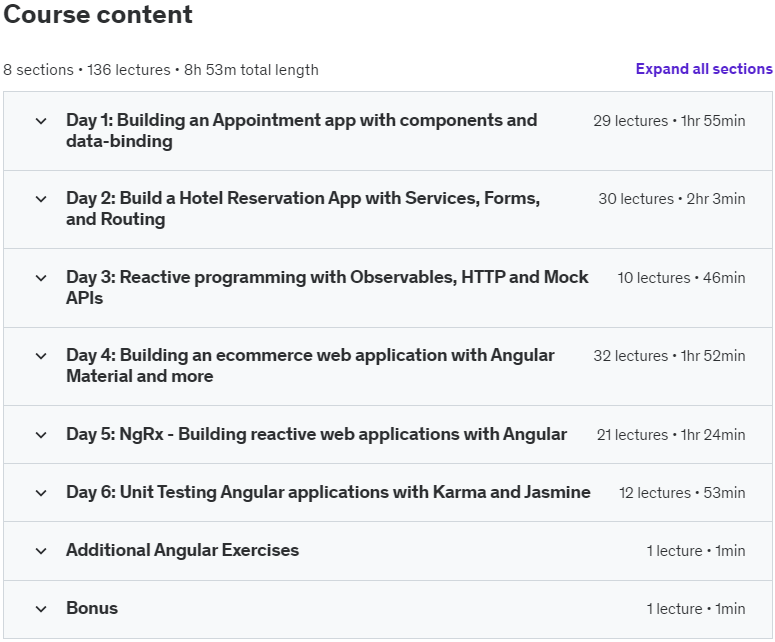The width and height of the screenshot is (775, 642).
Task: Click Expand all sections link
Action: 704,69
